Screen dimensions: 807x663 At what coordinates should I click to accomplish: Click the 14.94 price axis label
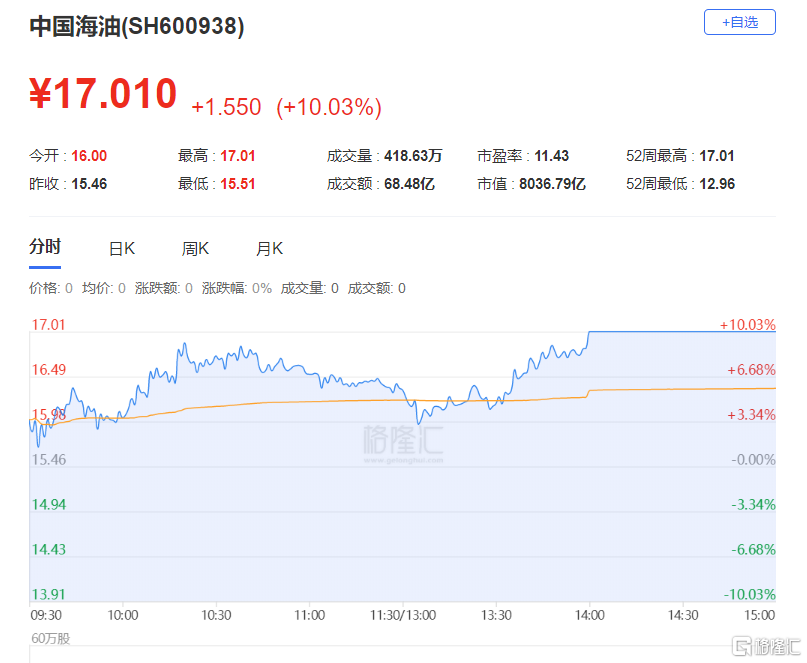[x=49, y=504]
